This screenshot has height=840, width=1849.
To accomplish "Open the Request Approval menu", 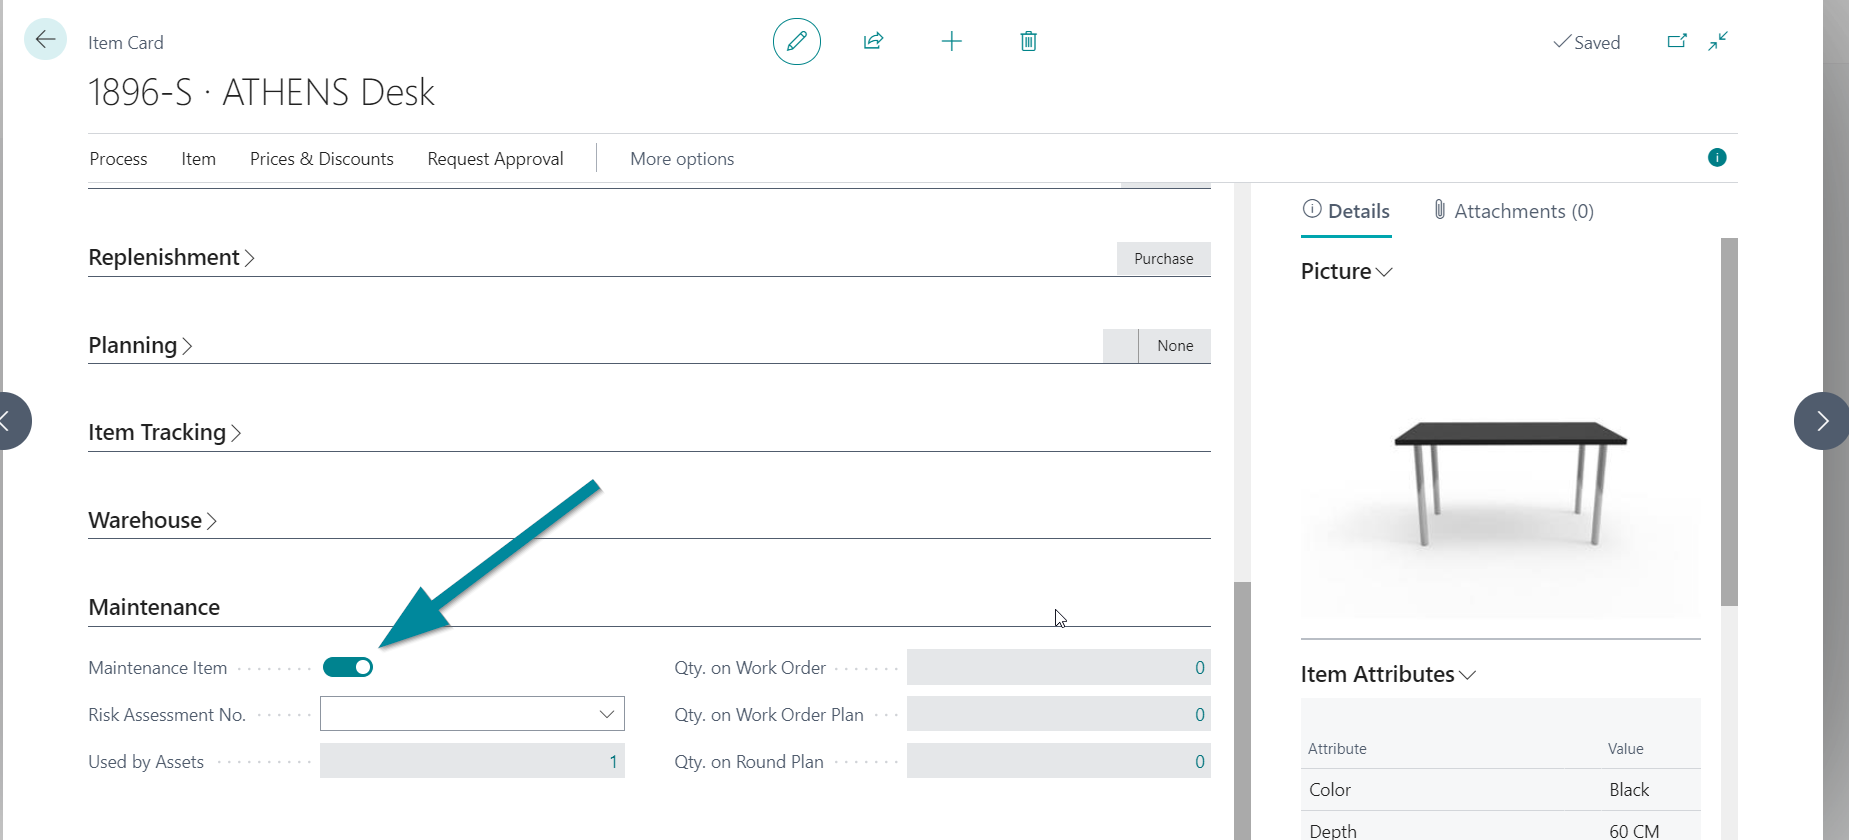I will pos(495,159).
